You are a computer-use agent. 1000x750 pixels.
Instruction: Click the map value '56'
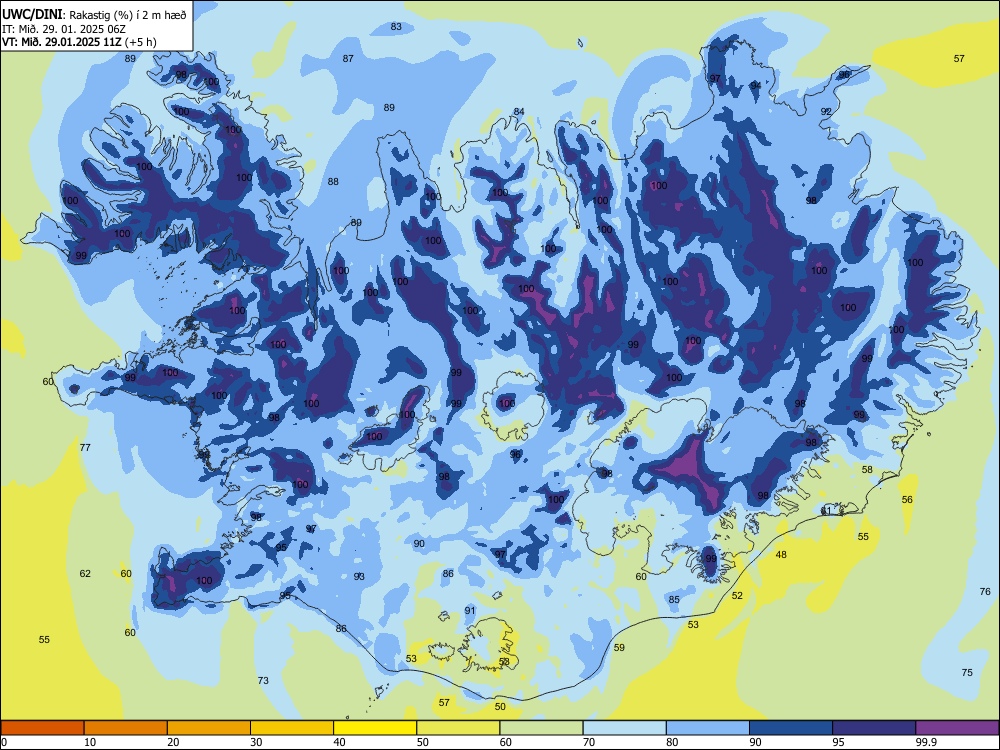coord(907,500)
